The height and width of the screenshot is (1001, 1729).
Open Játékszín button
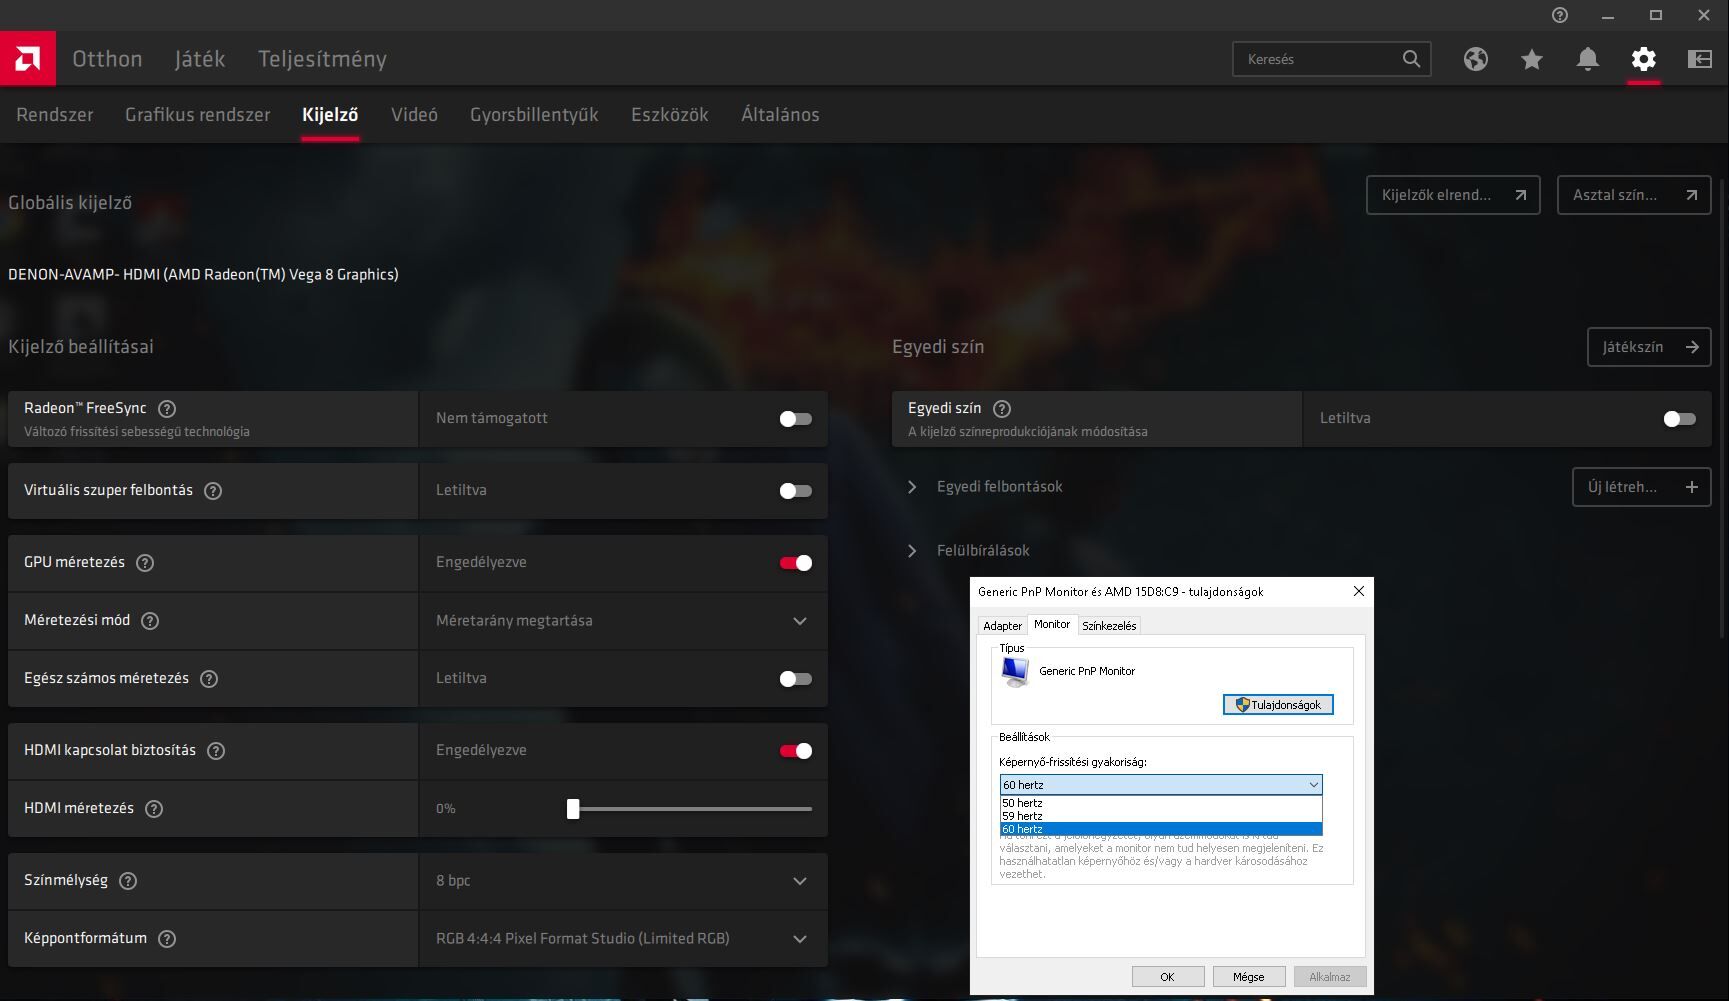click(1649, 347)
